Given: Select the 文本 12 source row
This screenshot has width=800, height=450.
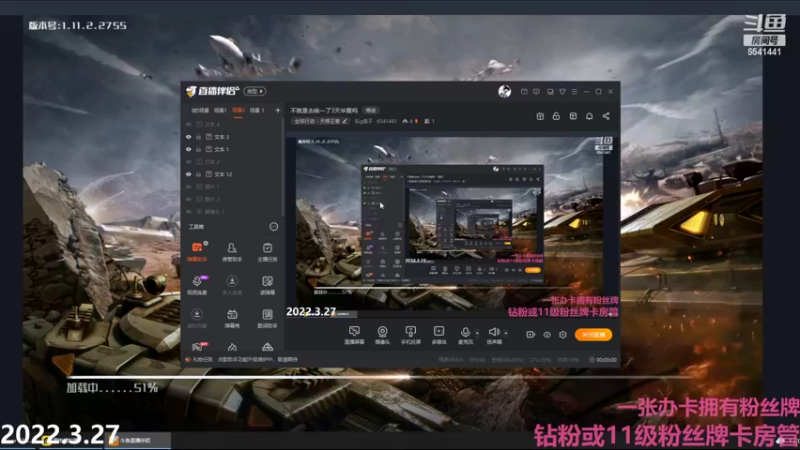Looking at the screenshot, I should pos(233,174).
